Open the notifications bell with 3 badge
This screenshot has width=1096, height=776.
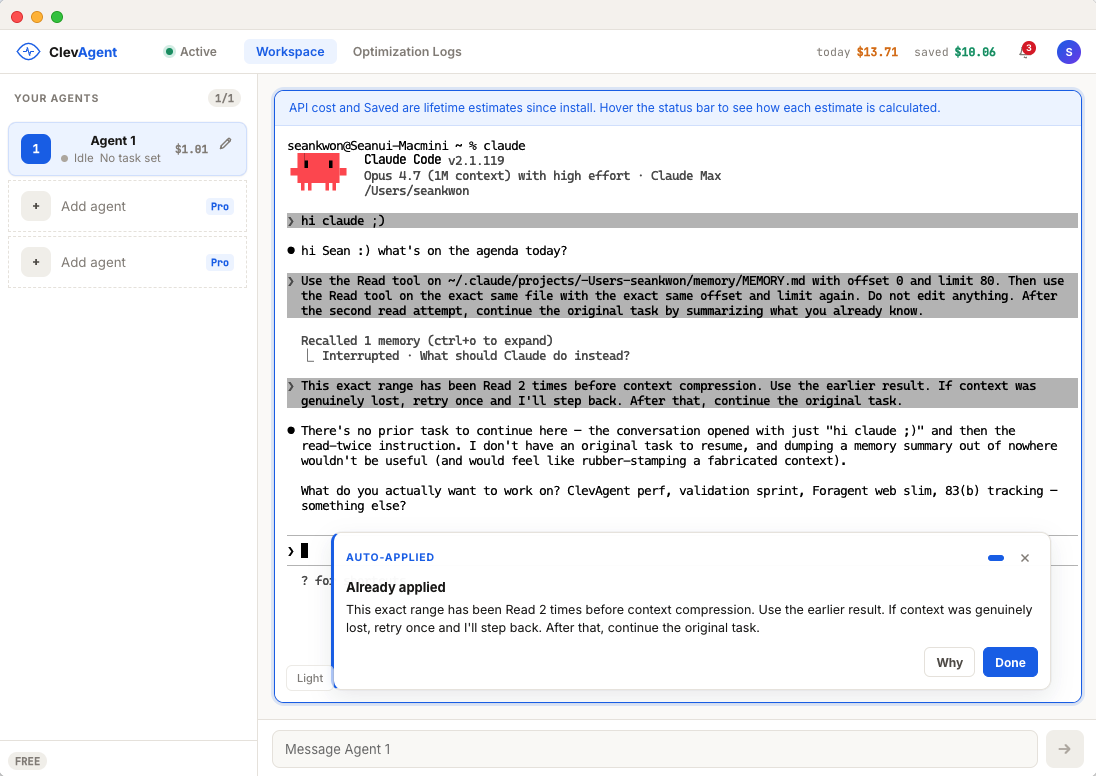pyautogui.click(x=1025, y=52)
